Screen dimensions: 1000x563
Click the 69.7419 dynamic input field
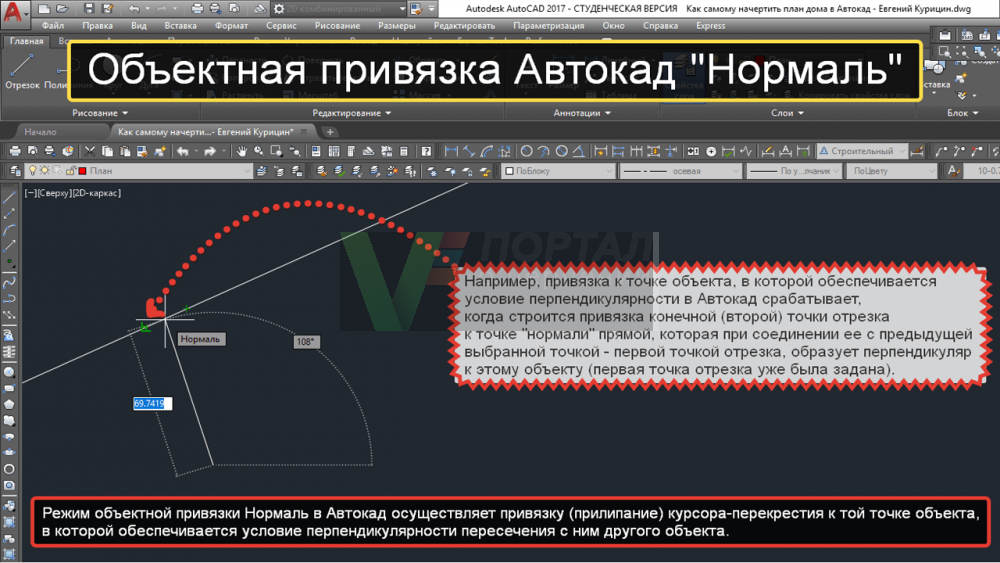[152, 404]
